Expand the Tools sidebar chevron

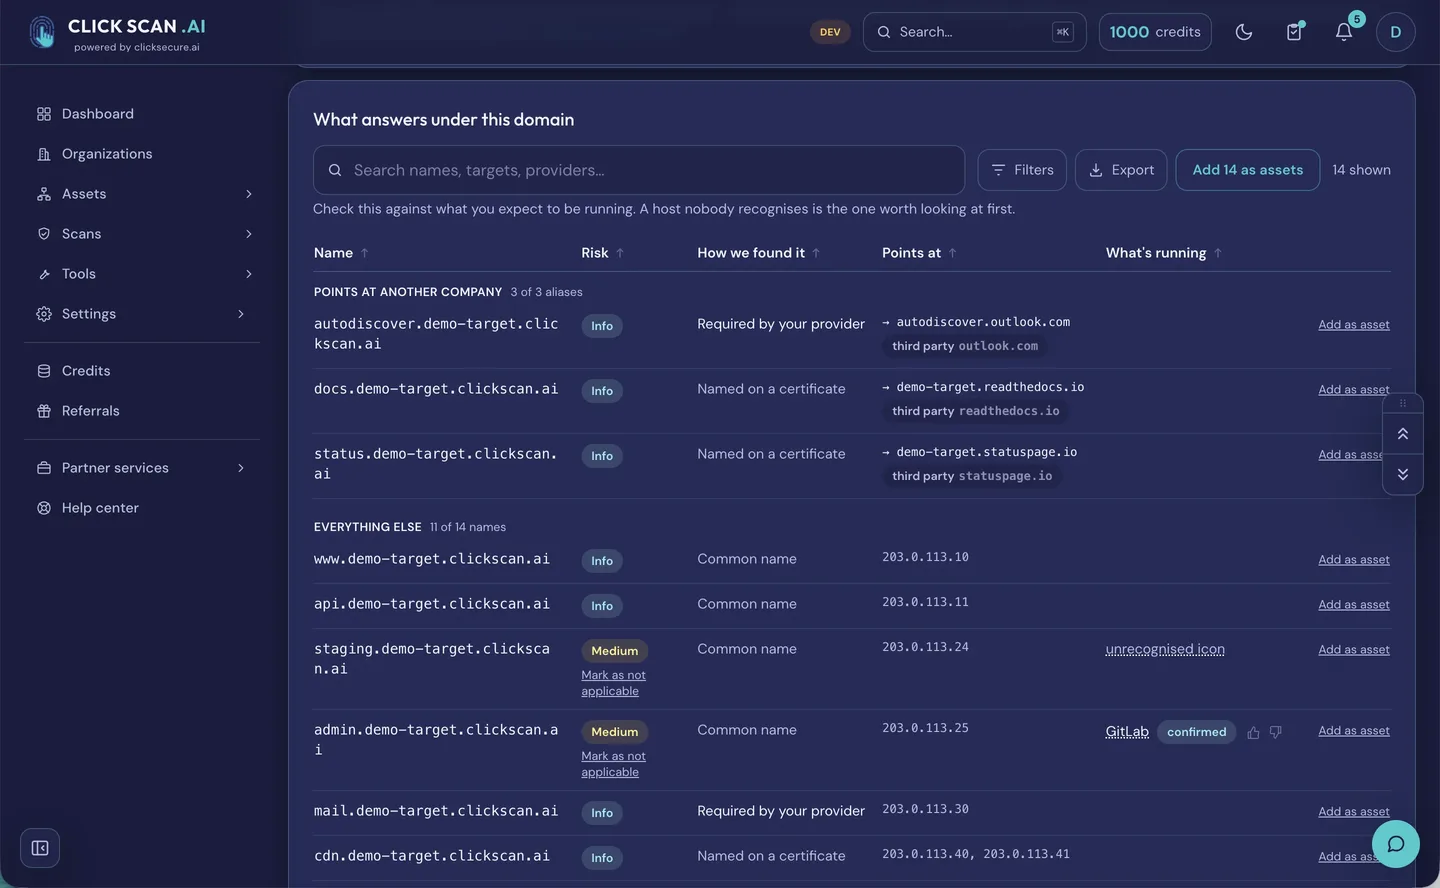tap(249, 274)
